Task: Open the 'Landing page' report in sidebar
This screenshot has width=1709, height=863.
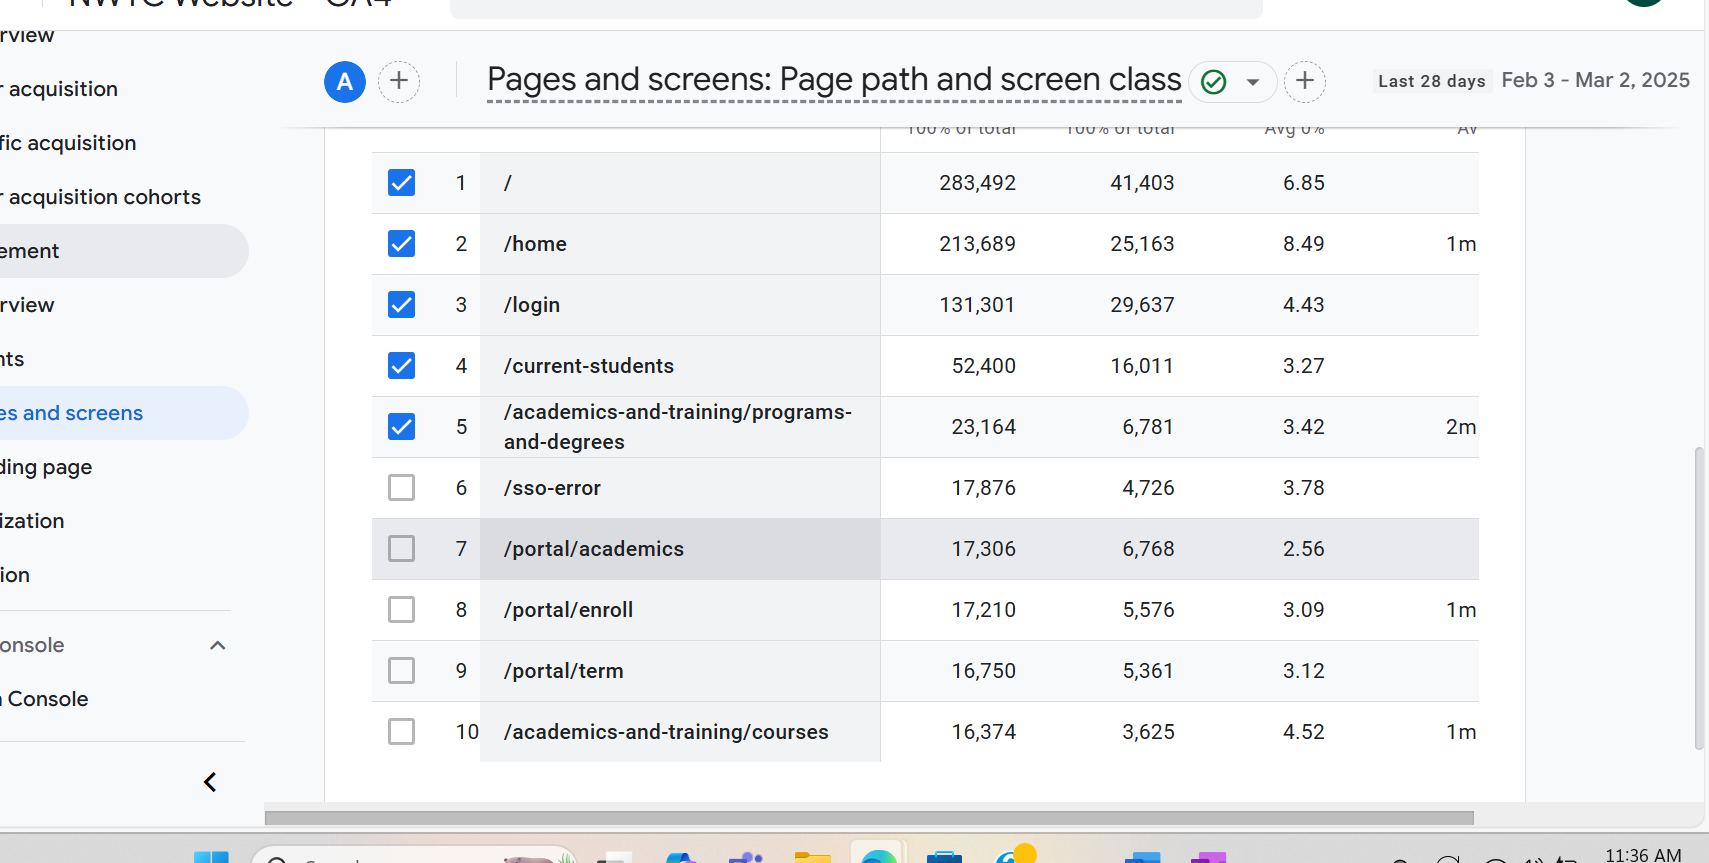Action: pos(46,467)
